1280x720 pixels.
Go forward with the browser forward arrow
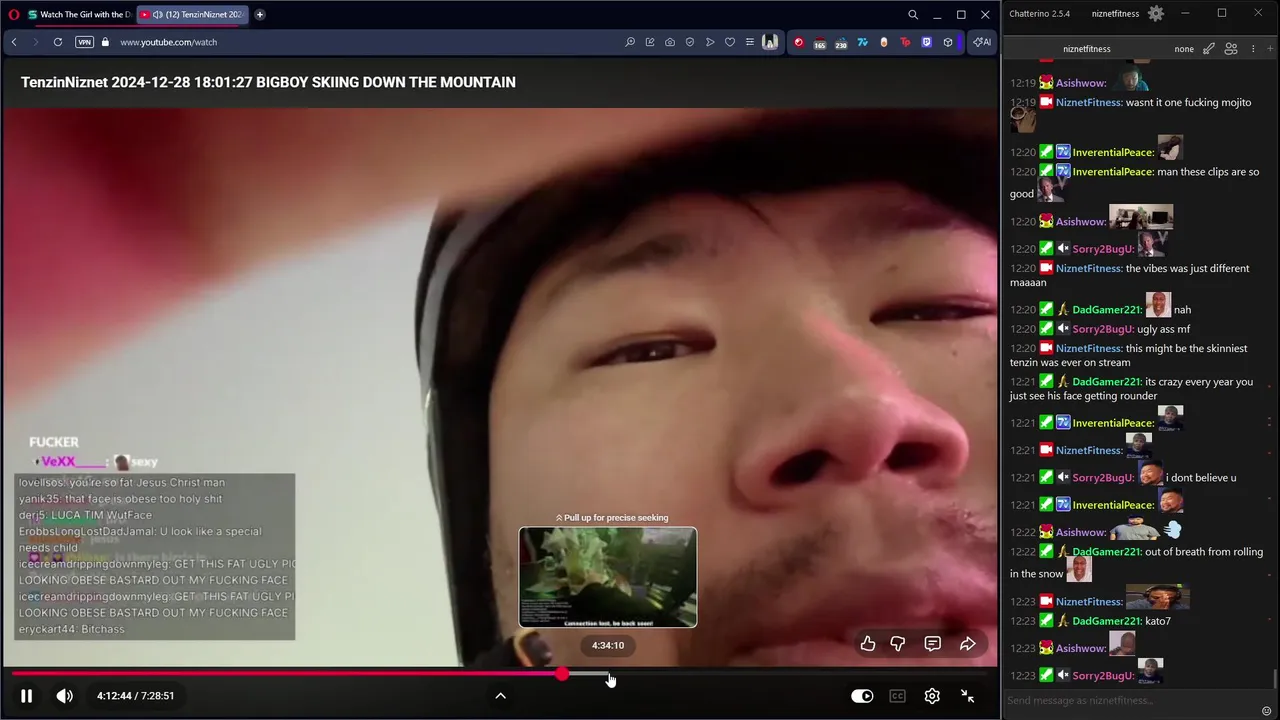[36, 42]
